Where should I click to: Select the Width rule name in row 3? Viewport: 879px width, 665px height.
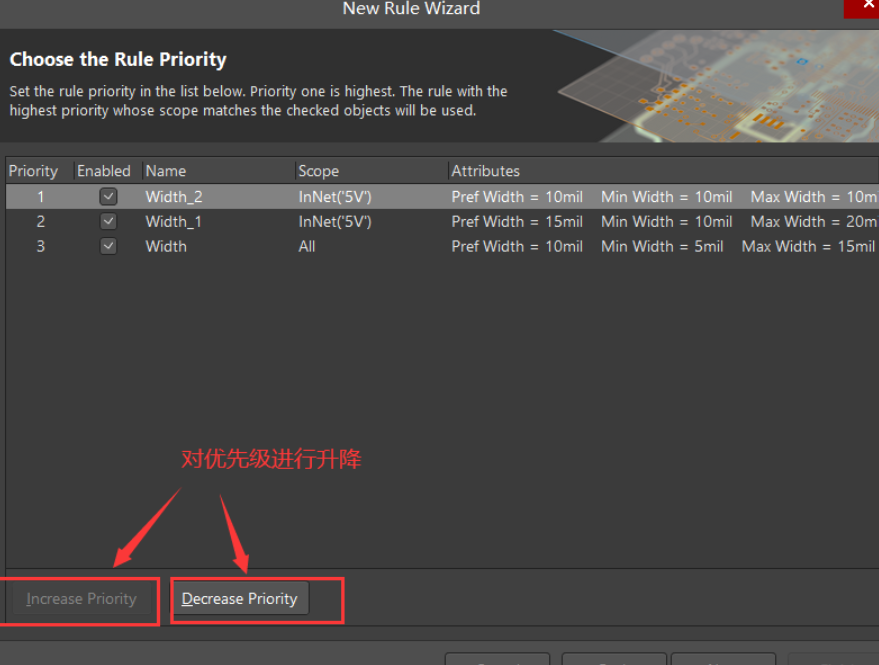pos(166,246)
